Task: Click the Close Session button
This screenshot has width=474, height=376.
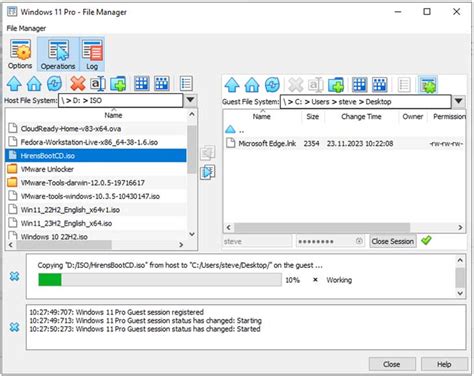Action: pos(393,241)
